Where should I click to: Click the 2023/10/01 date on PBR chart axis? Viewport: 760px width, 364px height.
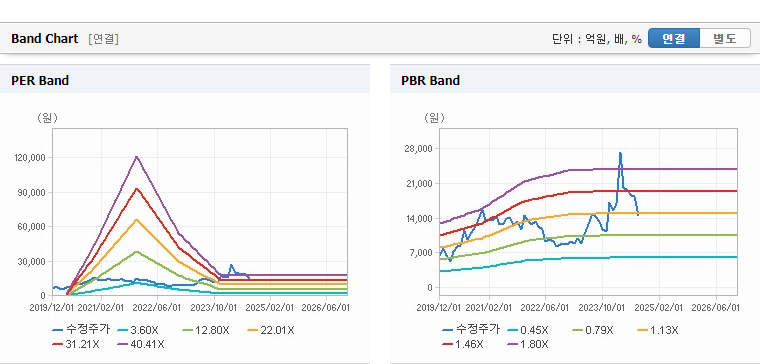click(x=602, y=308)
